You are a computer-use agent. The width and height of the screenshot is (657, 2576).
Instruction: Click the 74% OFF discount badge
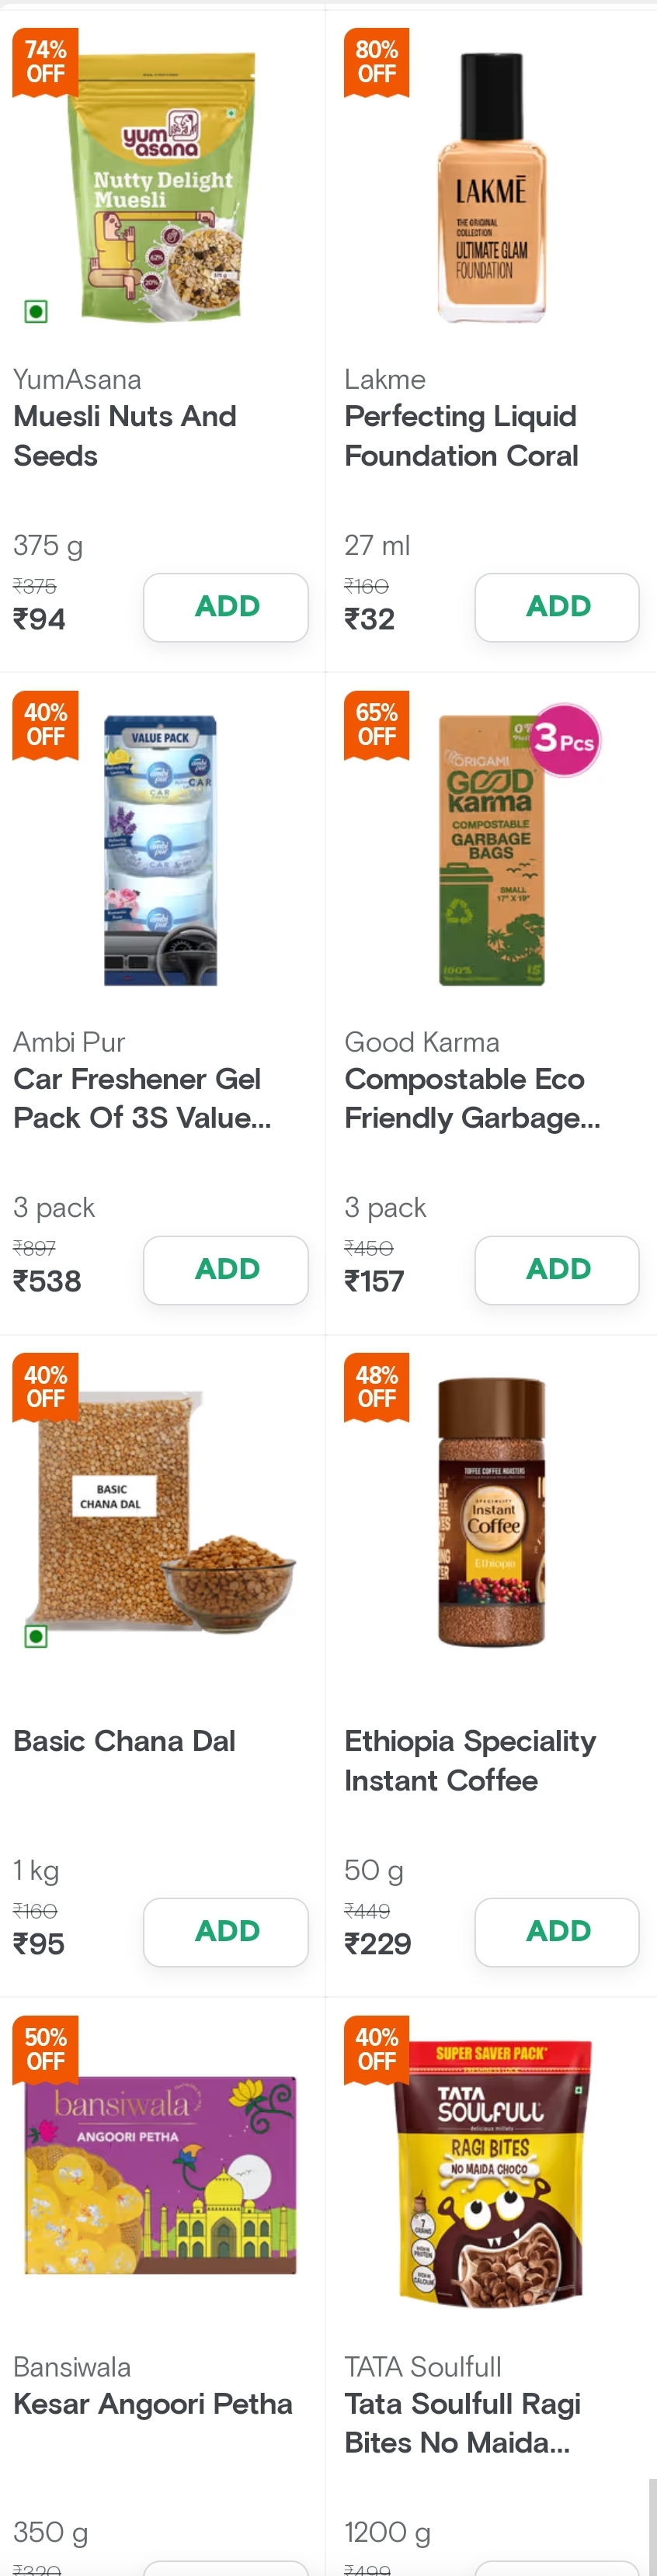[45, 62]
